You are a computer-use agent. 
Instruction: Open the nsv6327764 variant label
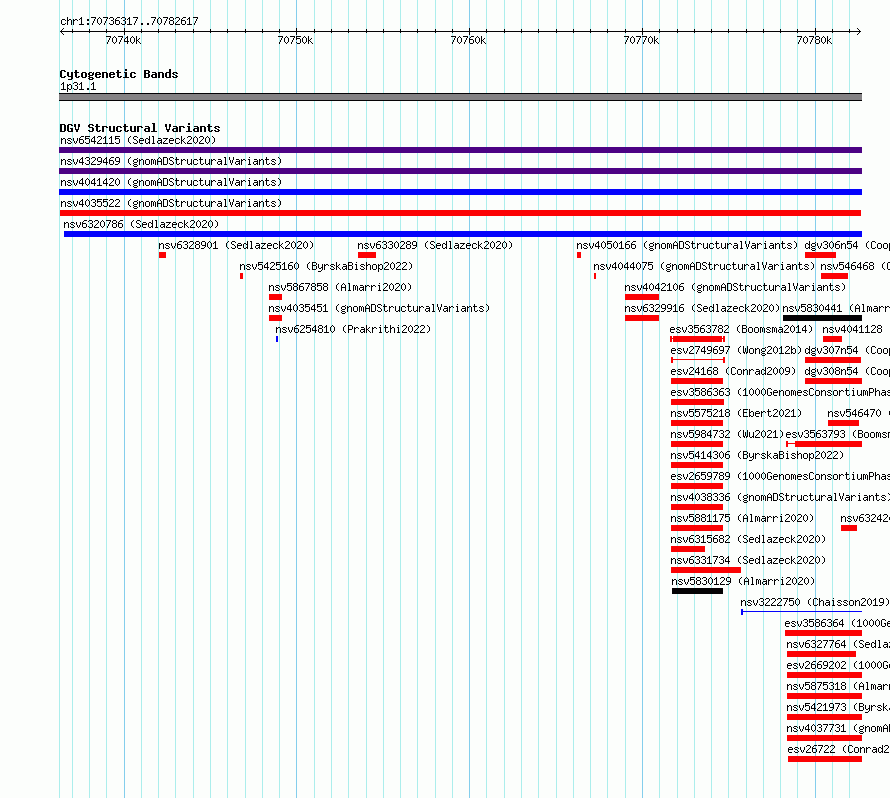coord(838,644)
